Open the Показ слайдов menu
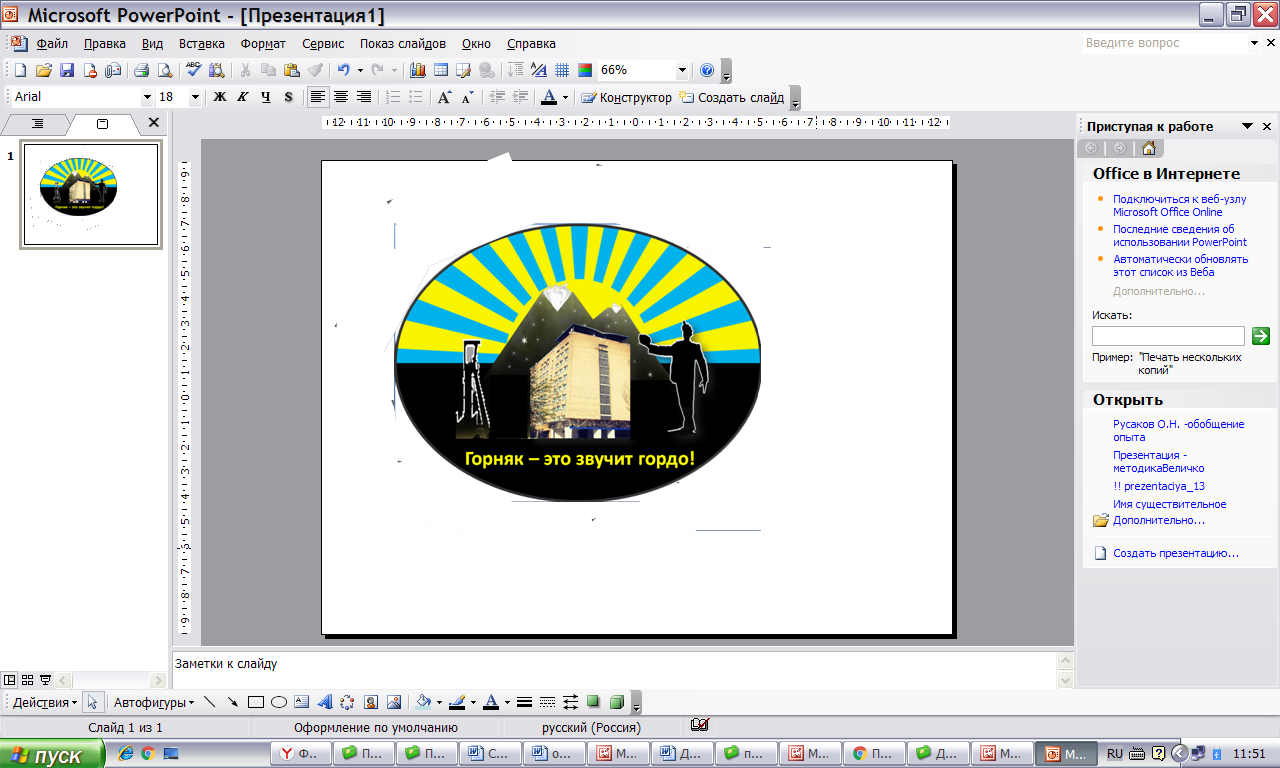The image size is (1280, 768). point(403,44)
